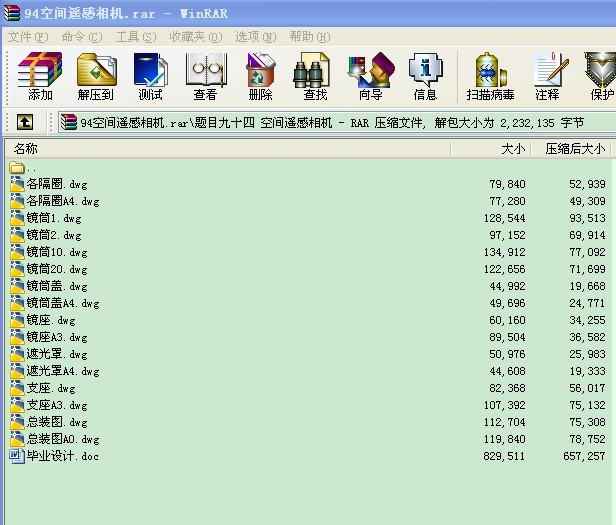
Task: Select the file 镜筒10.dwg
Action: [57, 252]
